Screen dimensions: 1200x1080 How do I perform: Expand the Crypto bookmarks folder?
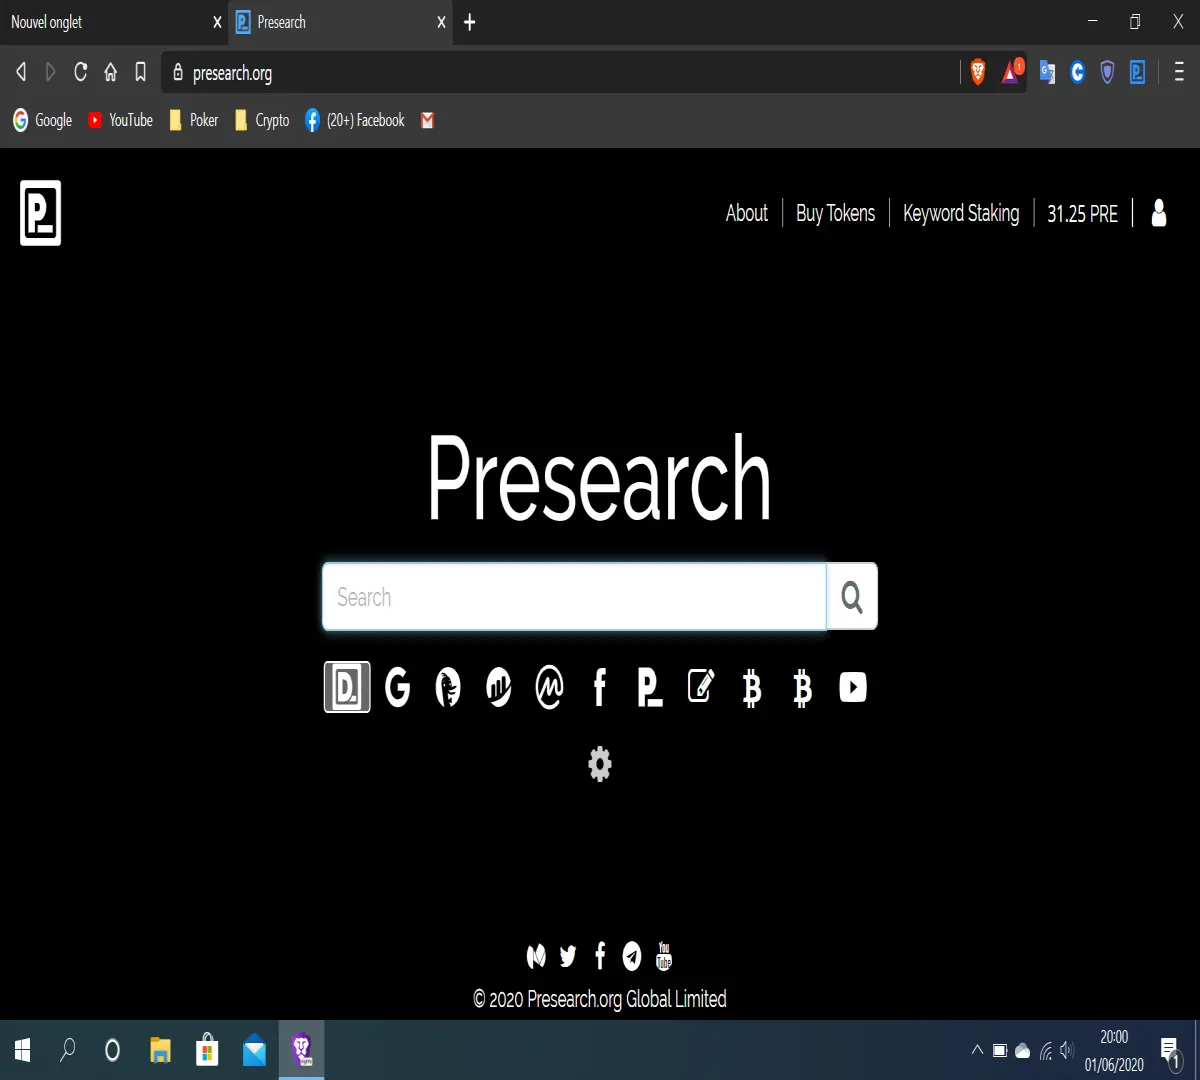tap(262, 120)
